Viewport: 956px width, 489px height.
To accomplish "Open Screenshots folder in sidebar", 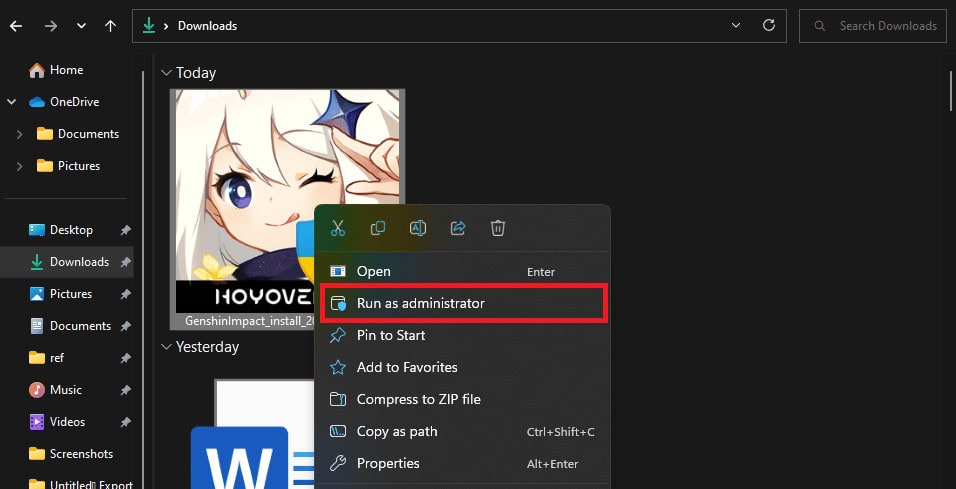I will pos(71,454).
